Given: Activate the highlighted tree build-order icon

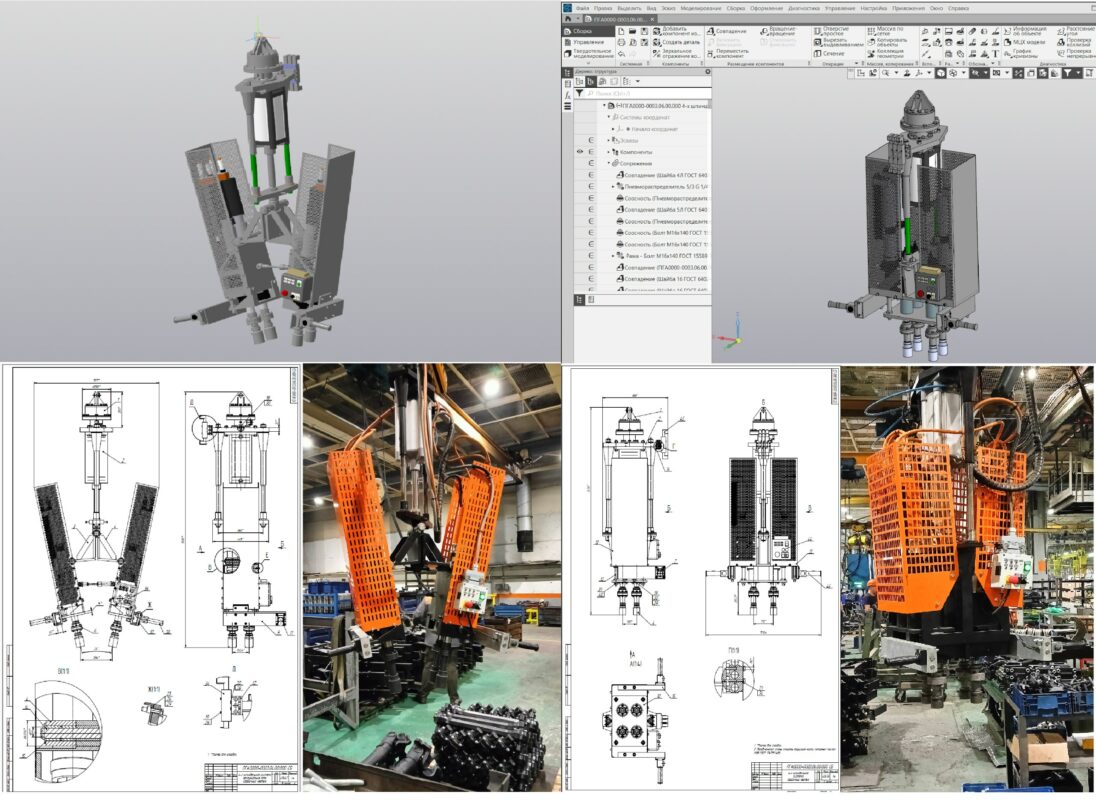Looking at the screenshot, I should pos(591,82).
